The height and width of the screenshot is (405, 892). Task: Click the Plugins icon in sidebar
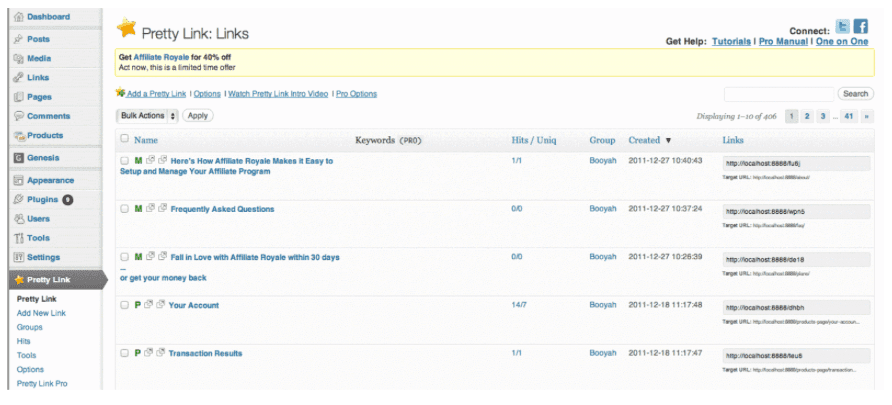18,200
